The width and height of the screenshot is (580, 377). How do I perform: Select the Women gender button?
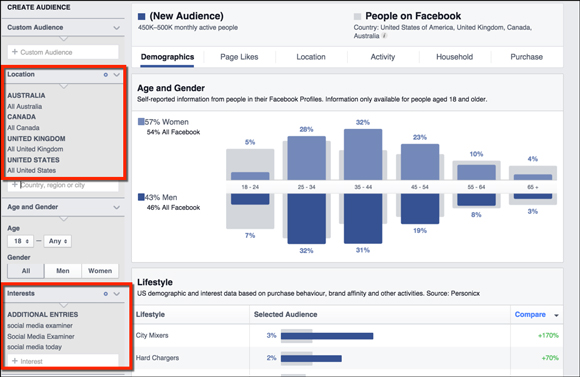click(x=100, y=271)
